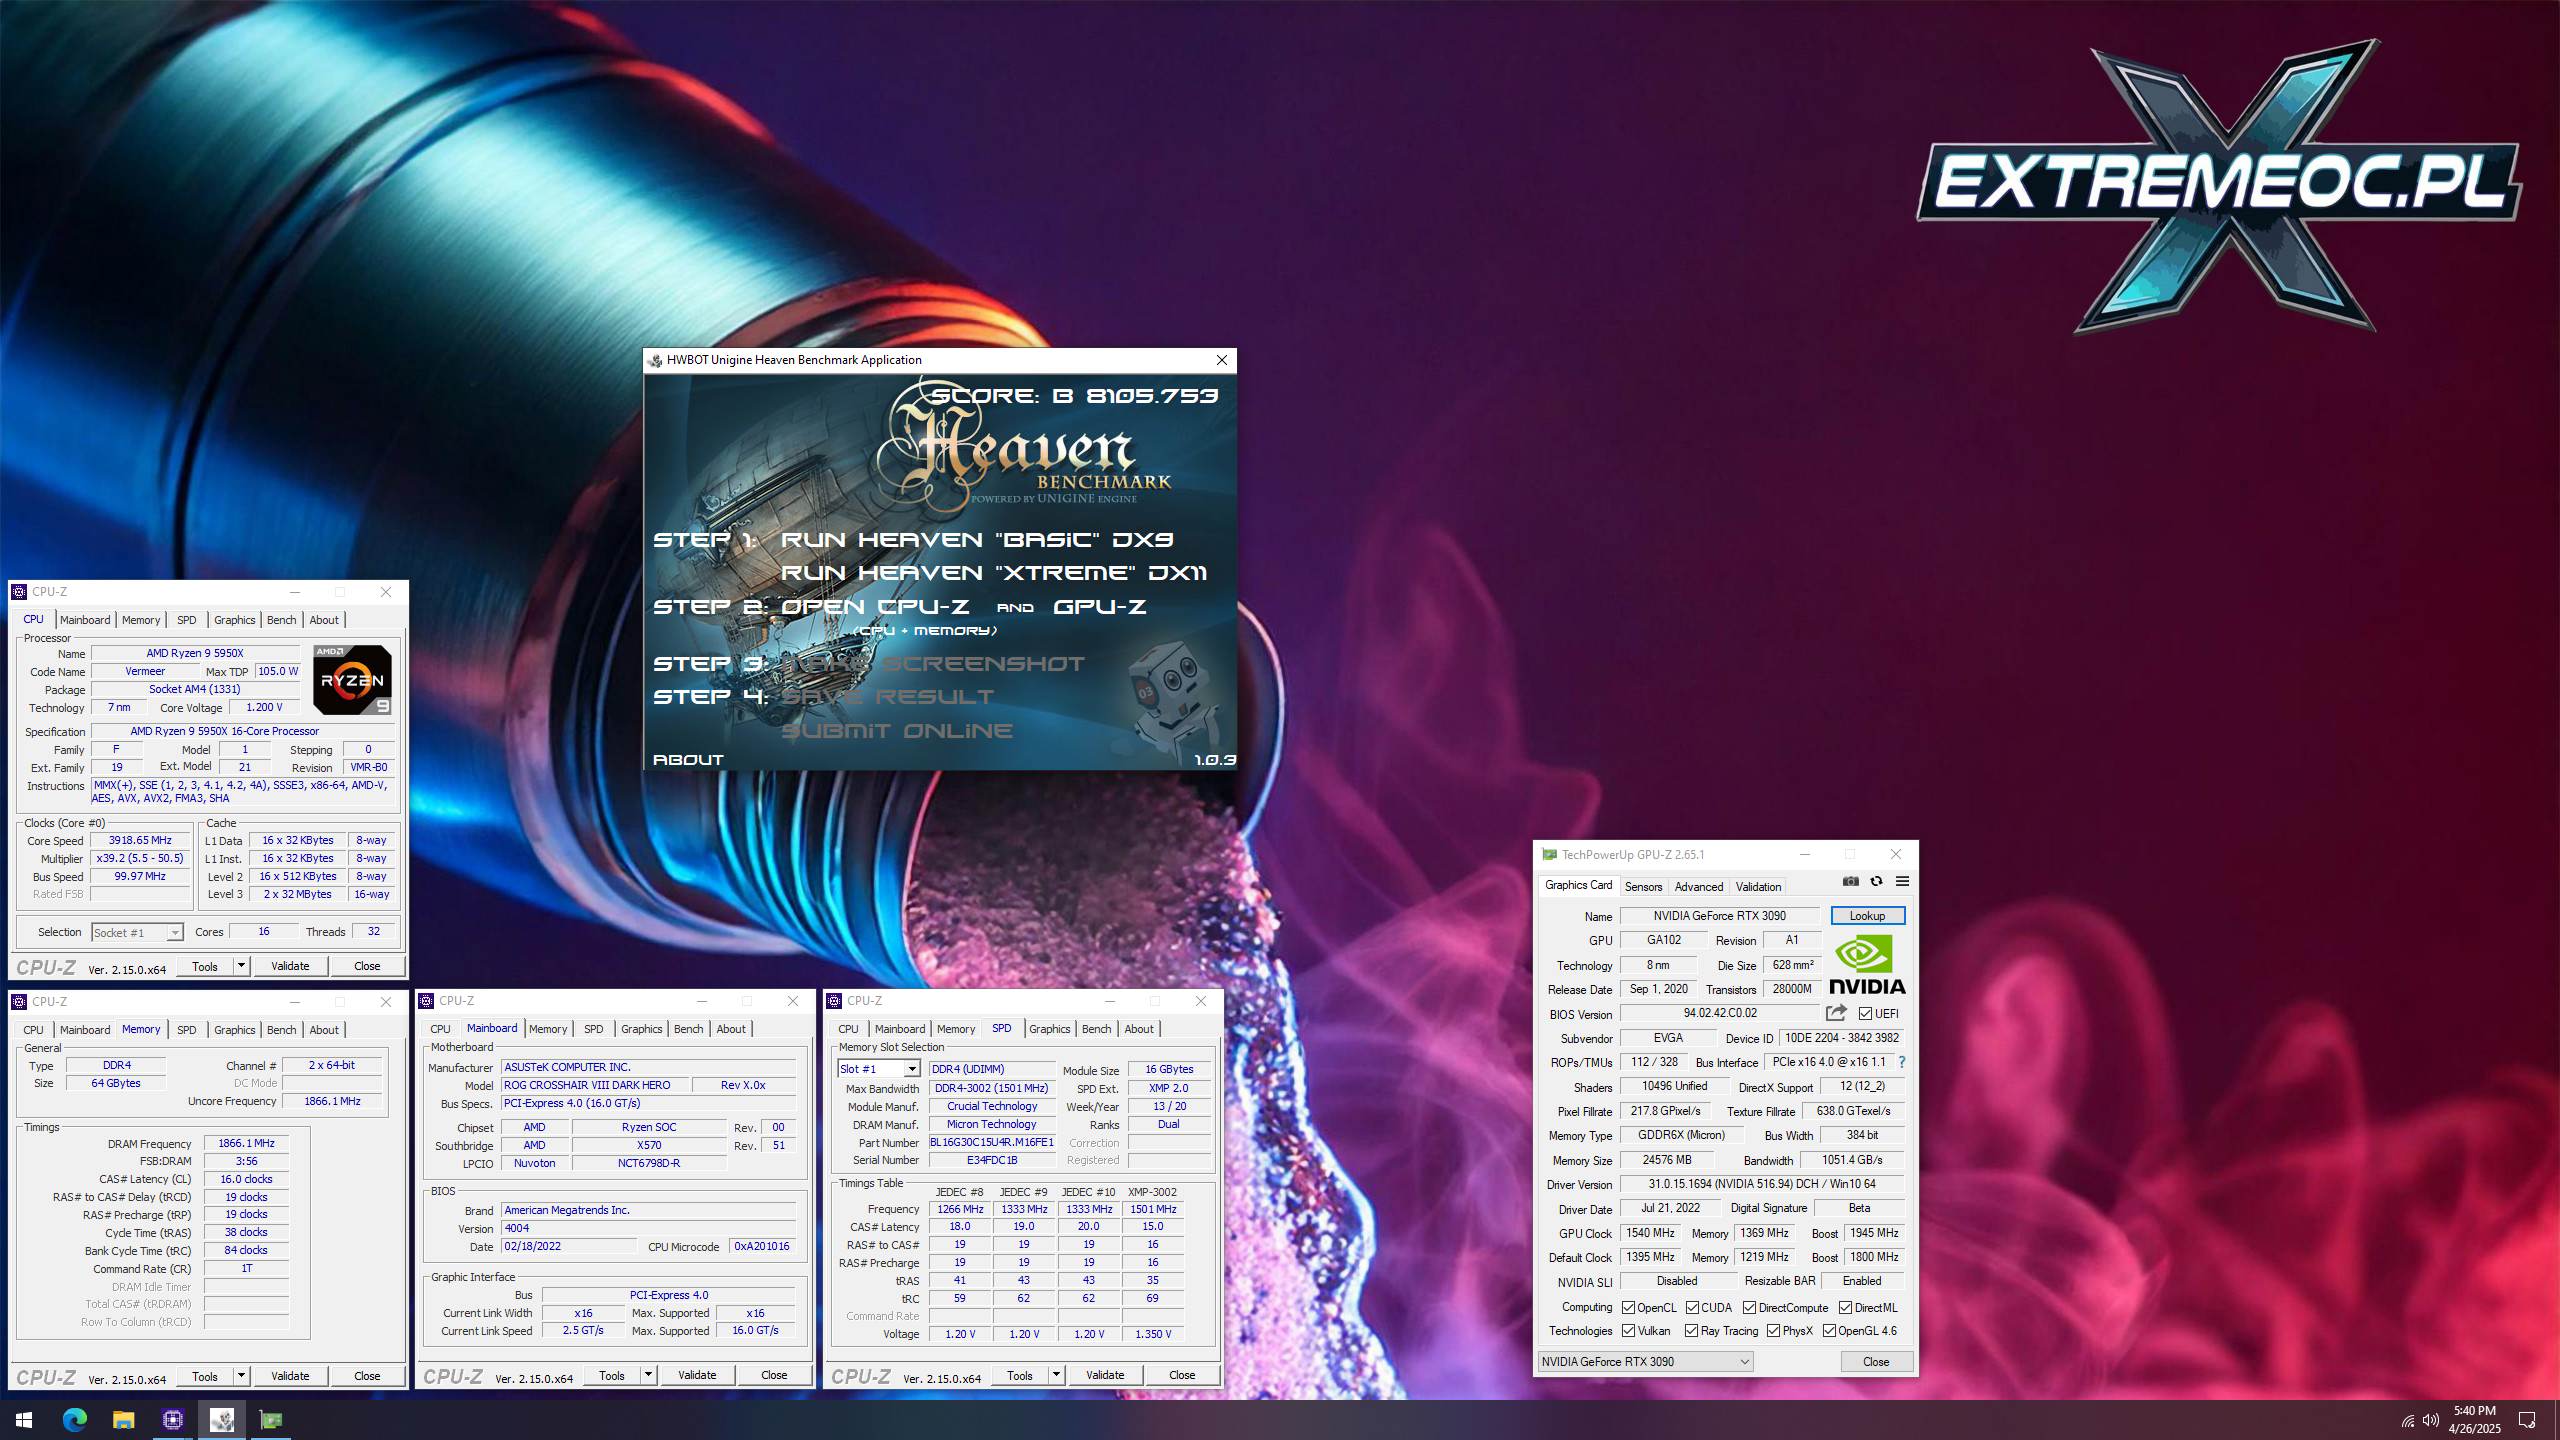Click About in the HWBOT Heaven window
This screenshot has width=2560, height=1440.
(x=688, y=760)
